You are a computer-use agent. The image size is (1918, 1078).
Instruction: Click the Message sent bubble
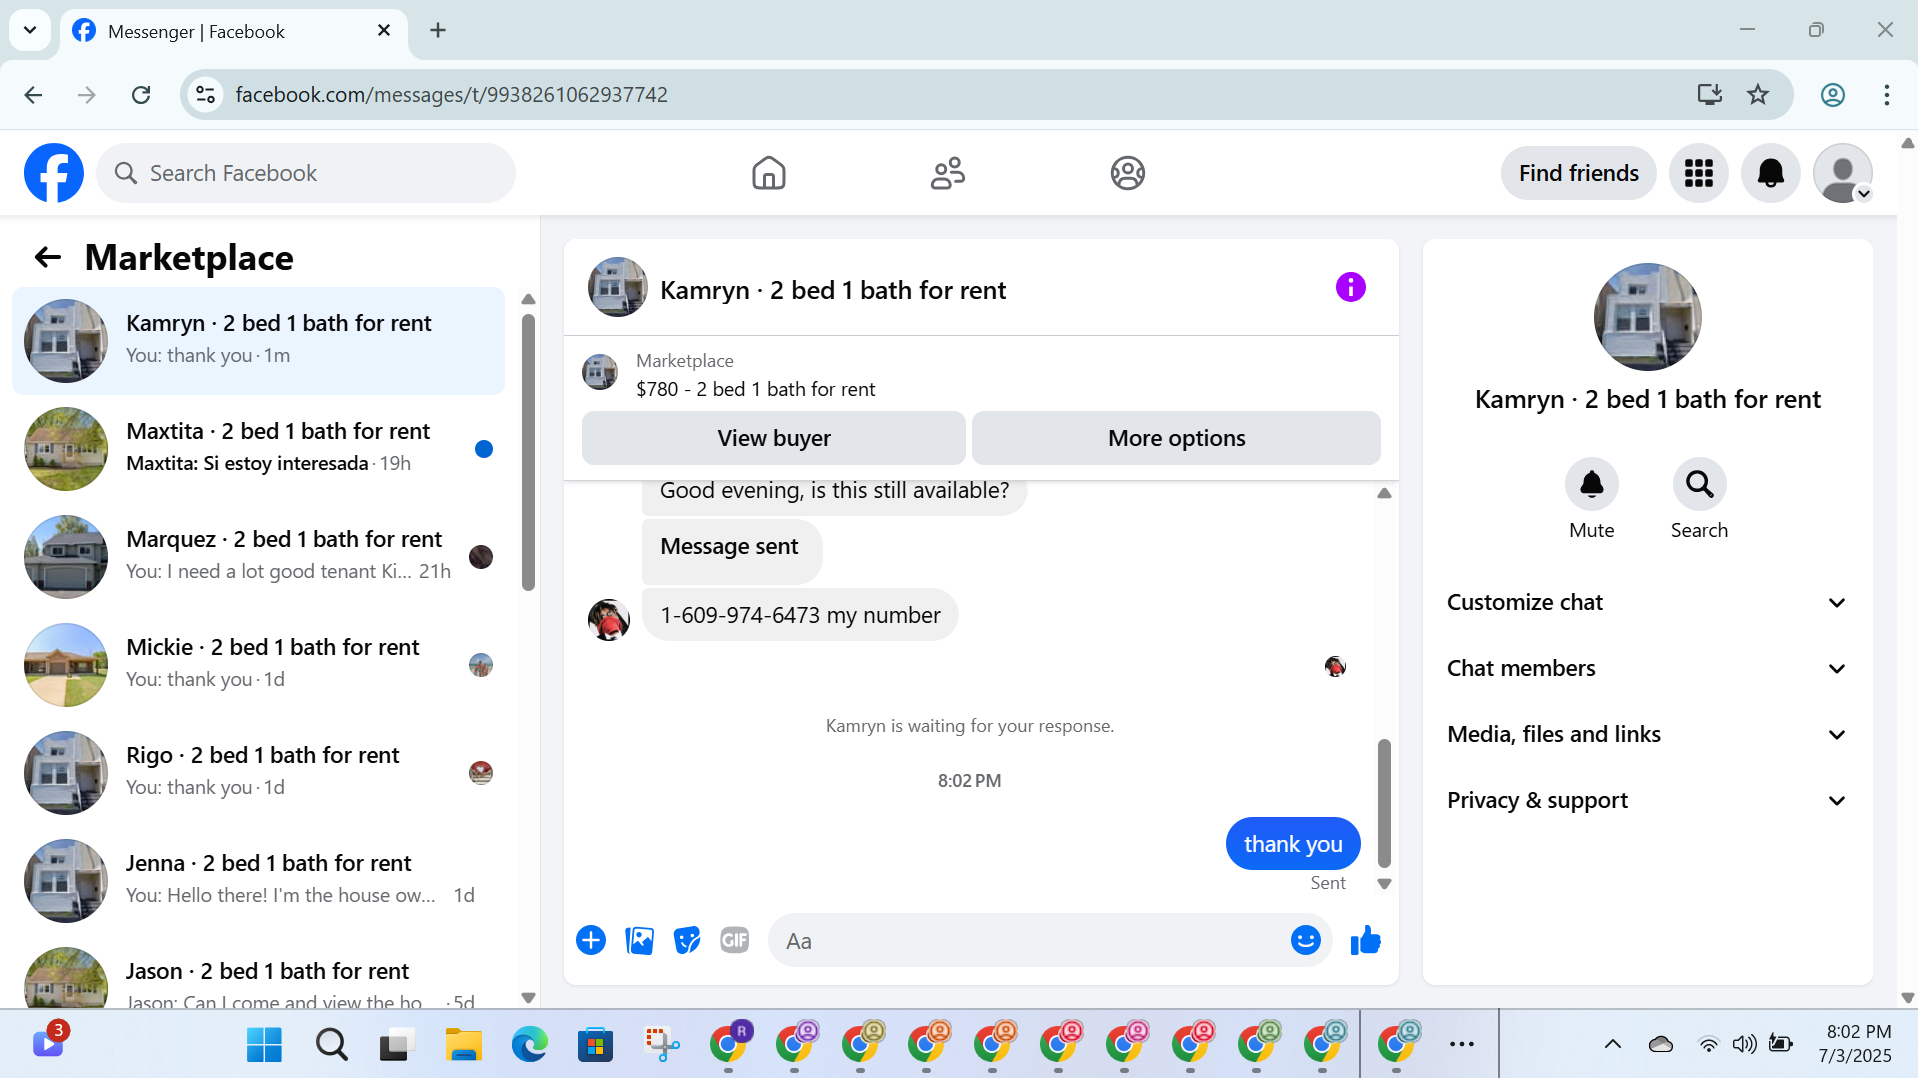(731, 550)
